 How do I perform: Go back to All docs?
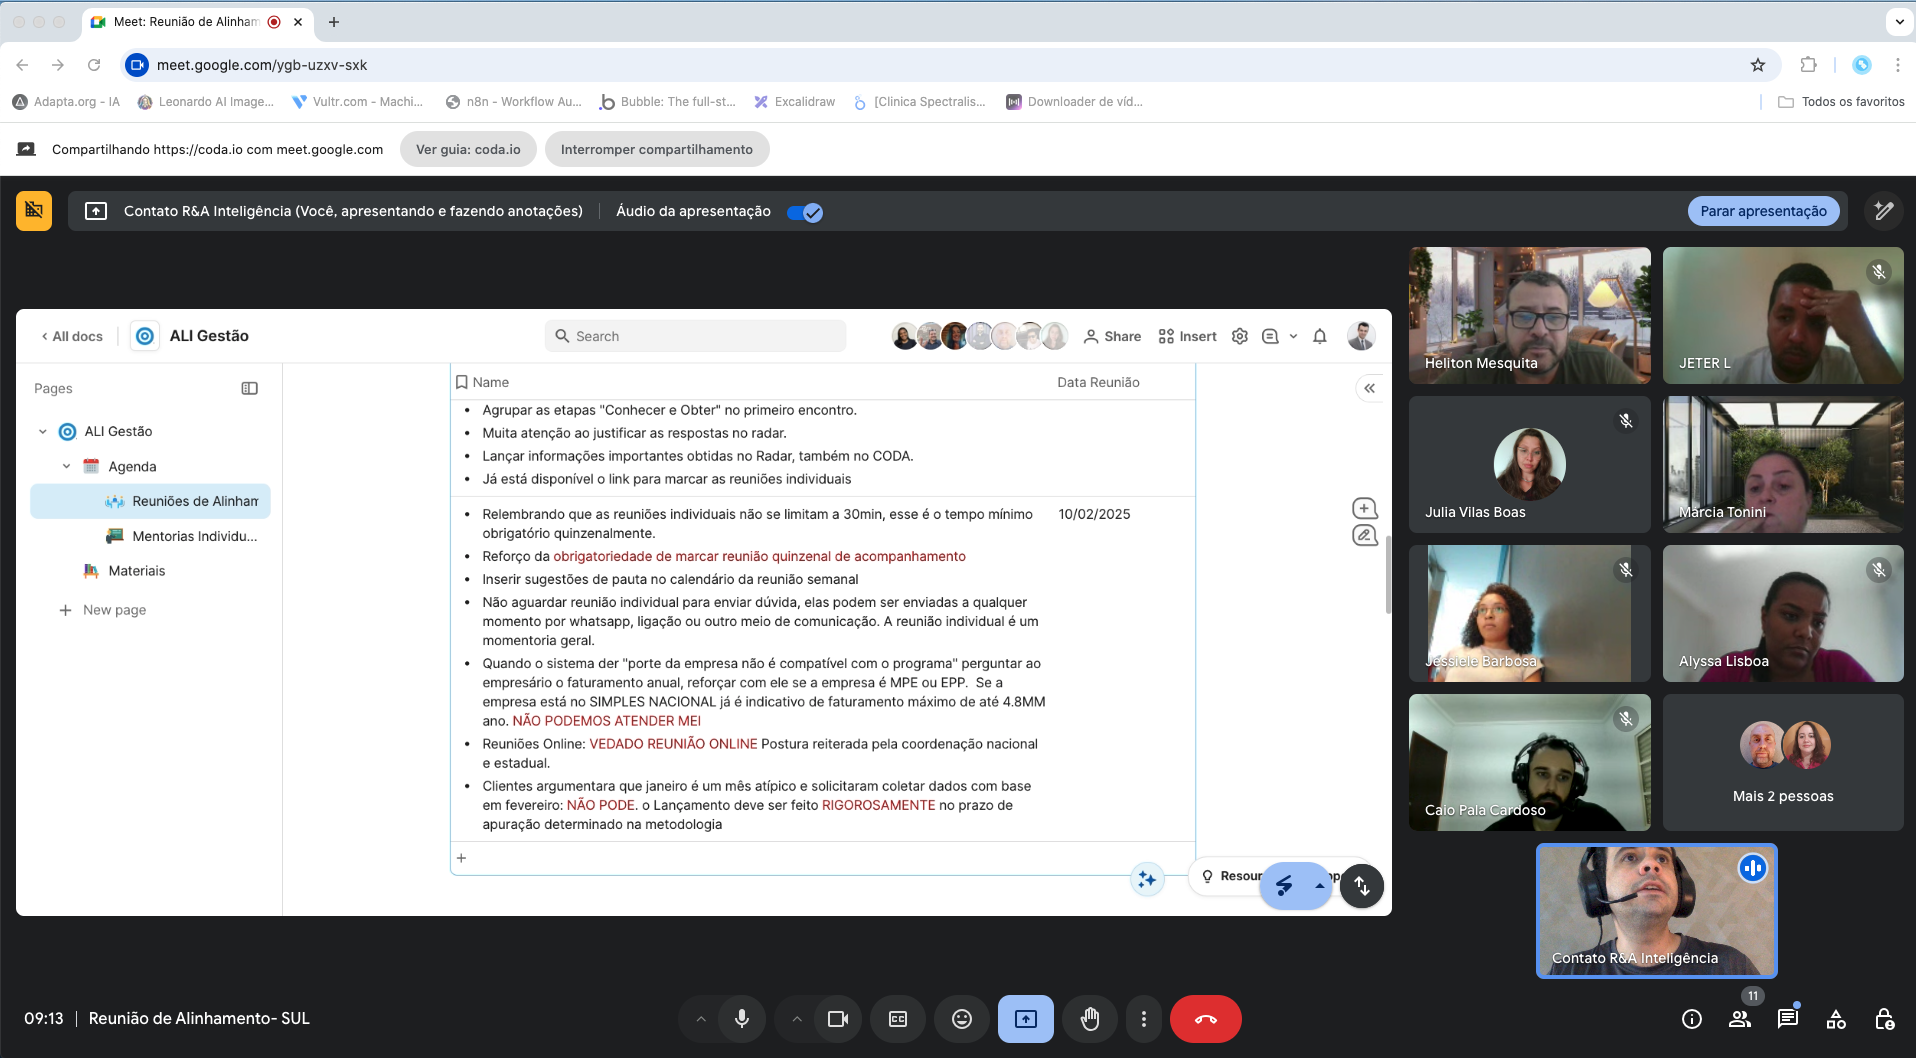coord(72,336)
